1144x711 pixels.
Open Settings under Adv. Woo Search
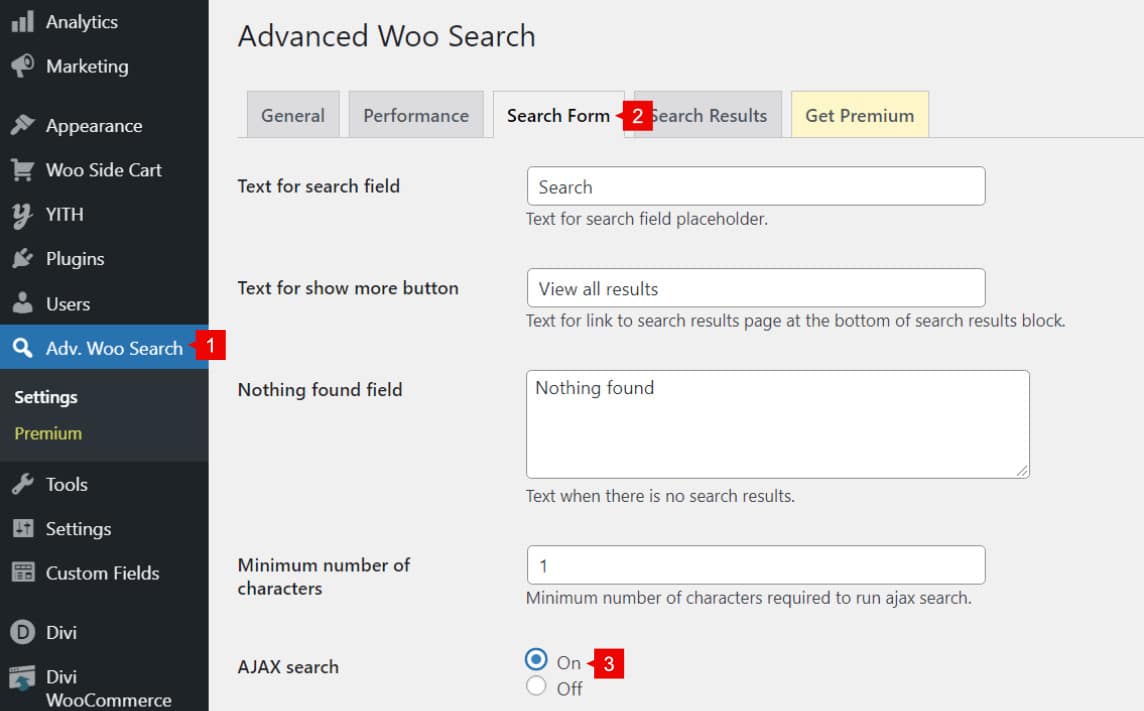point(46,397)
